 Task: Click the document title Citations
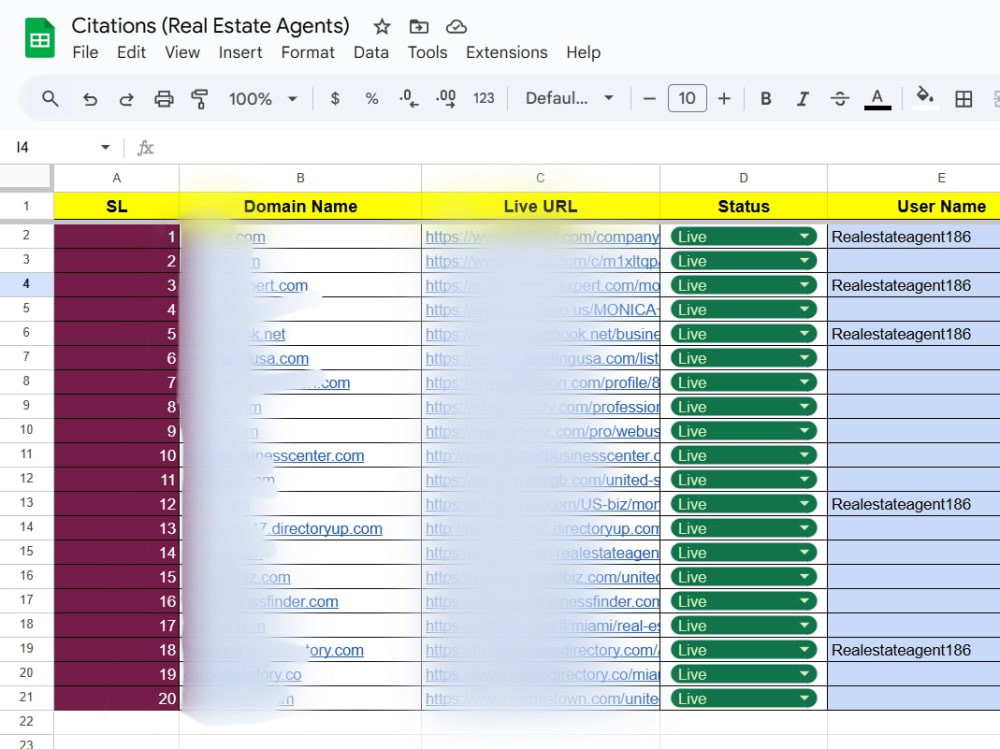(210, 26)
